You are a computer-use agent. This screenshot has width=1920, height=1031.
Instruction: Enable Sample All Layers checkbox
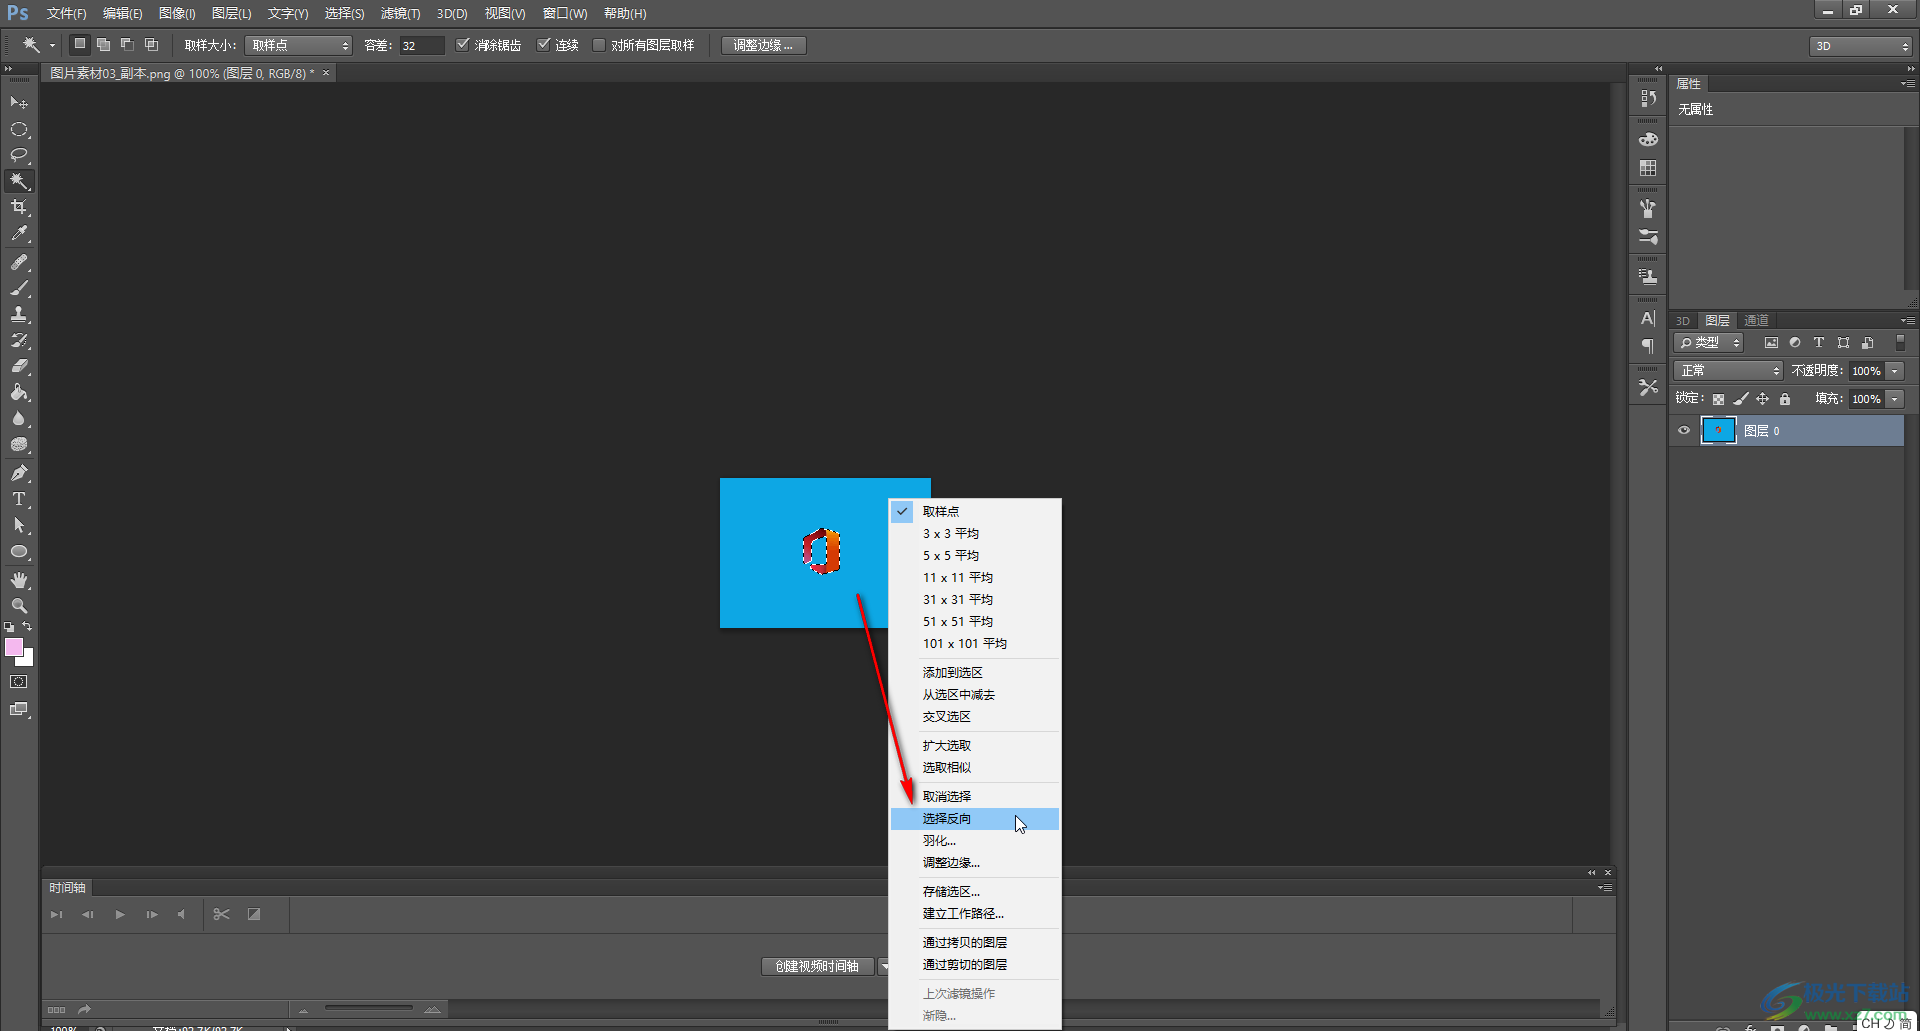pyautogui.click(x=599, y=45)
